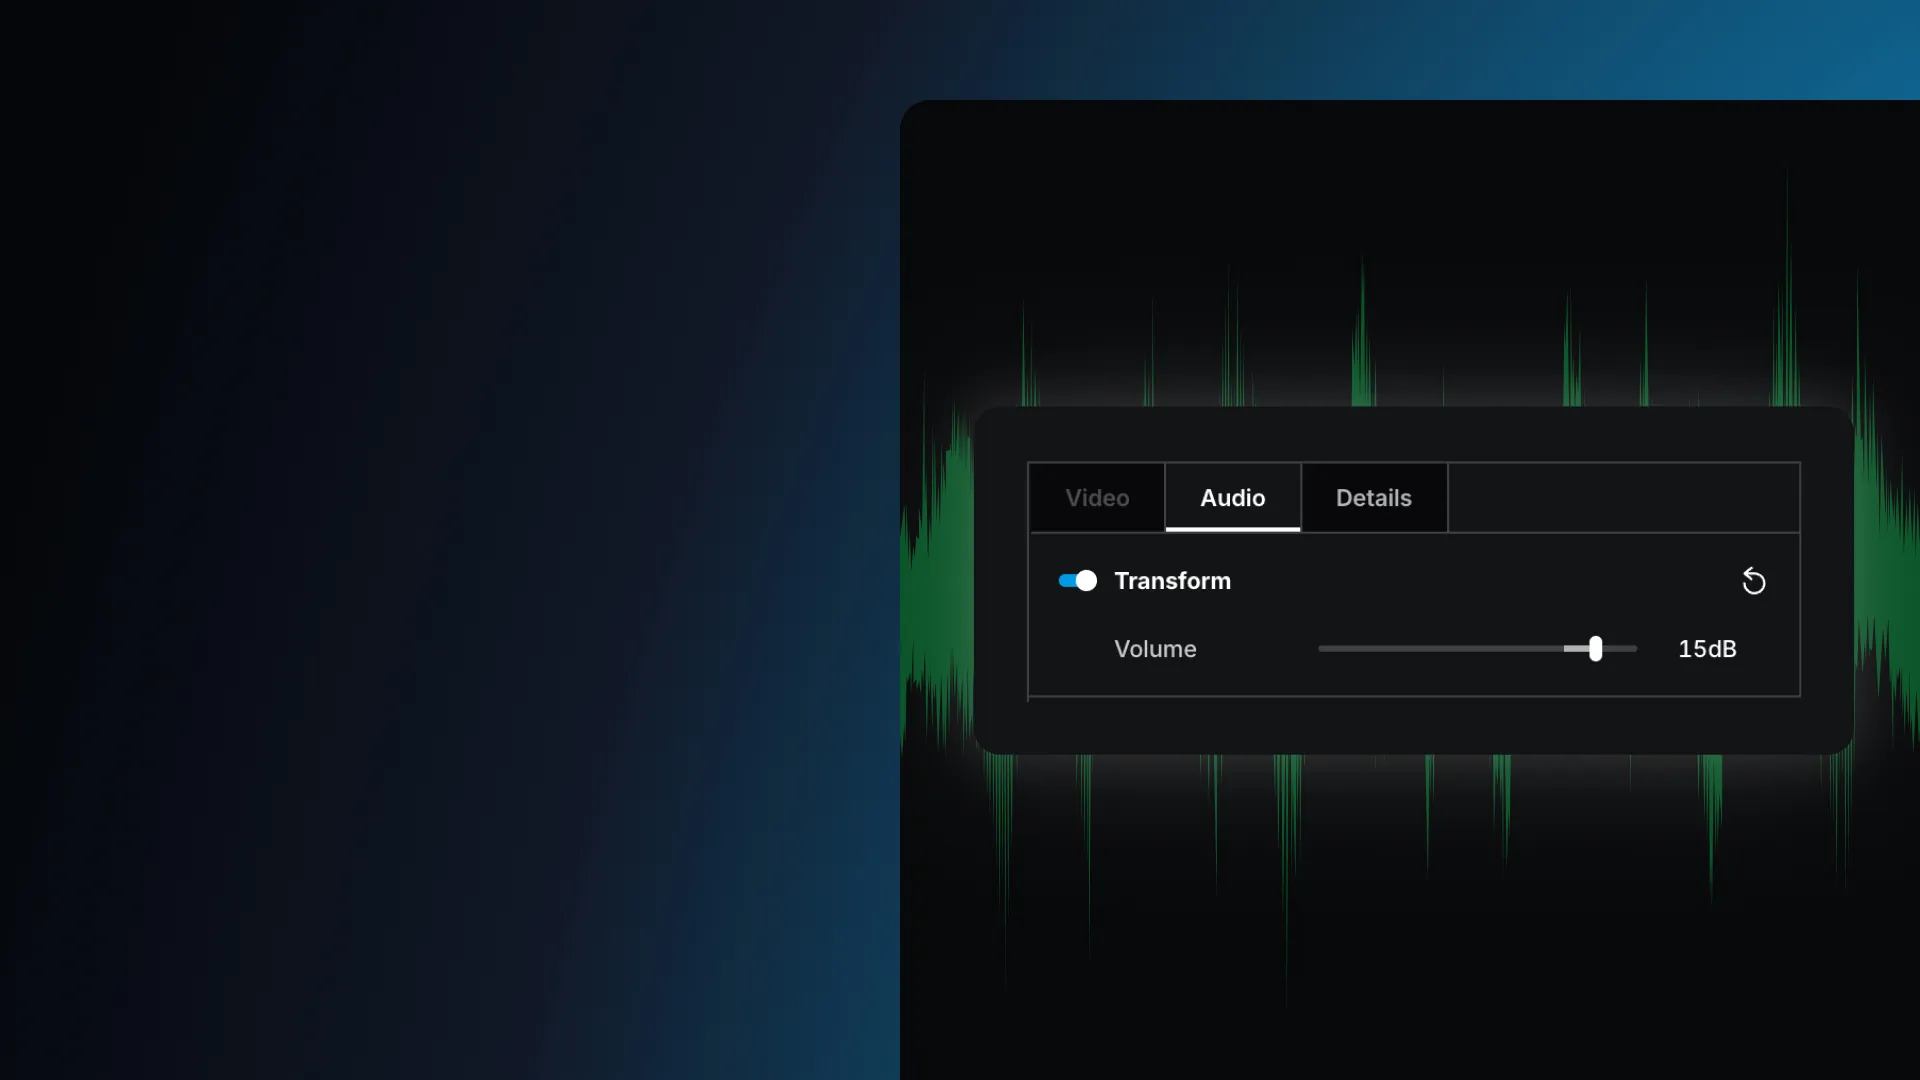Open the Details tab
1920x1080 pixels.
pyautogui.click(x=1373, y=498)
